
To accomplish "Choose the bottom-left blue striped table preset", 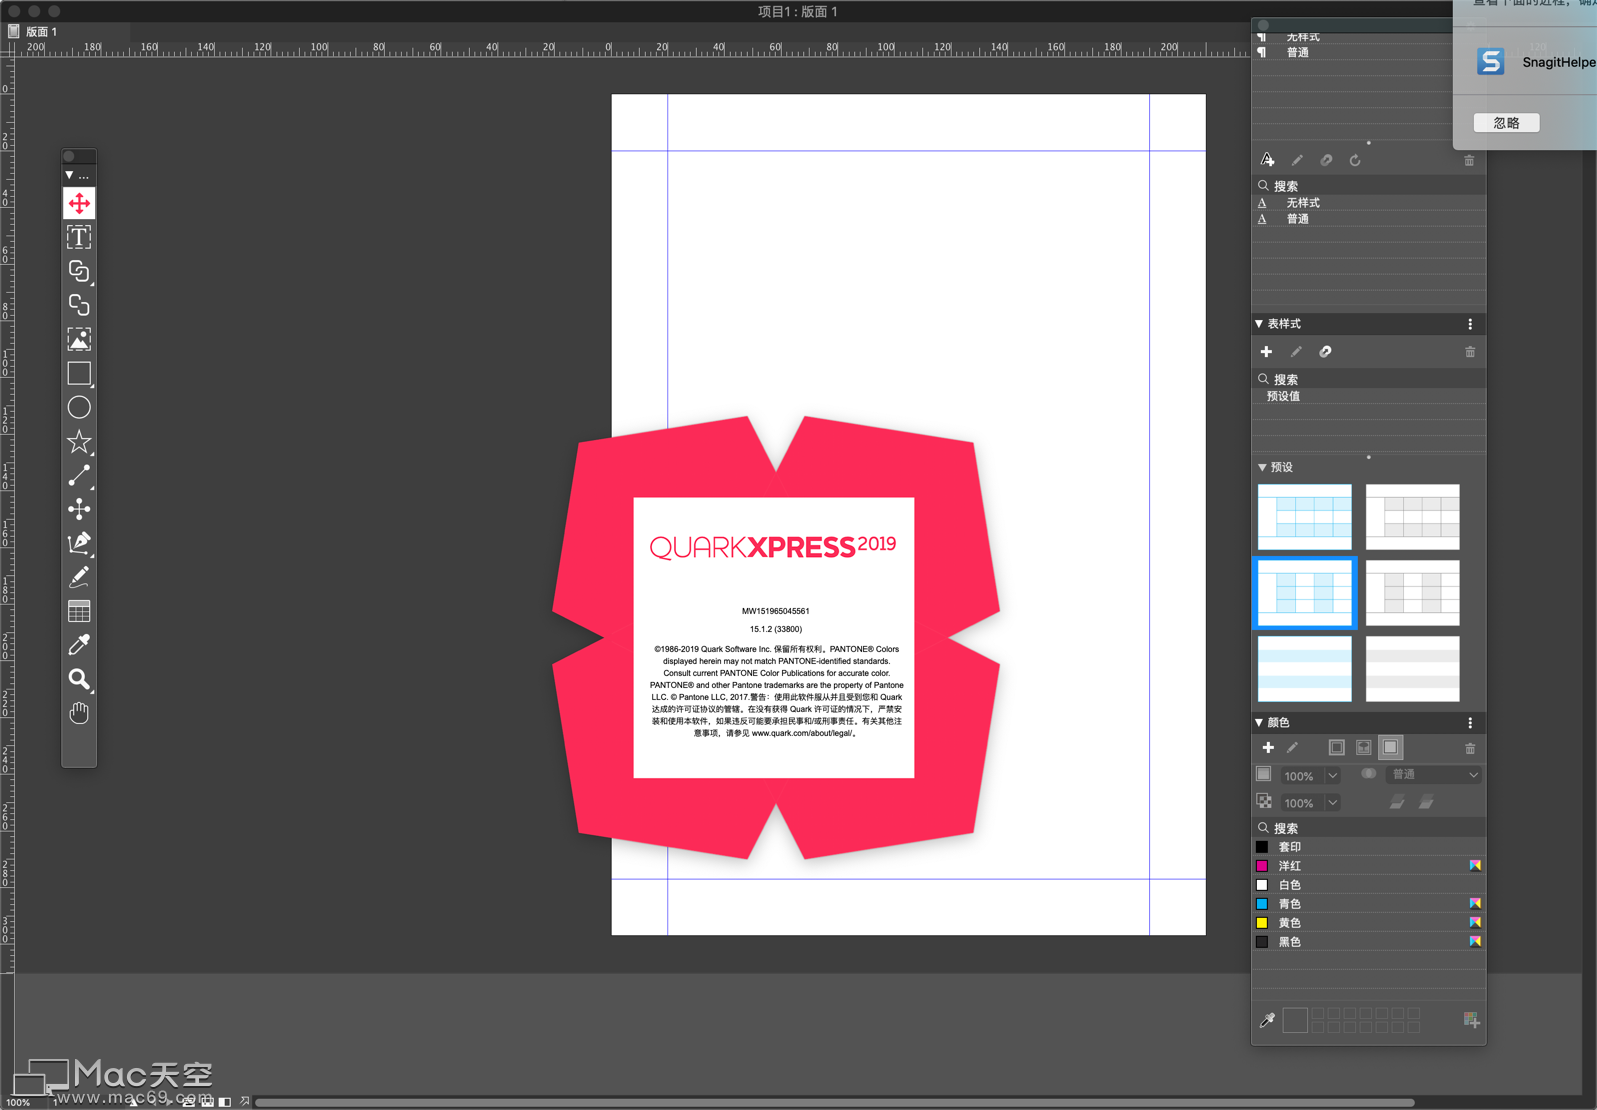I will click(x=1304, y=669).
